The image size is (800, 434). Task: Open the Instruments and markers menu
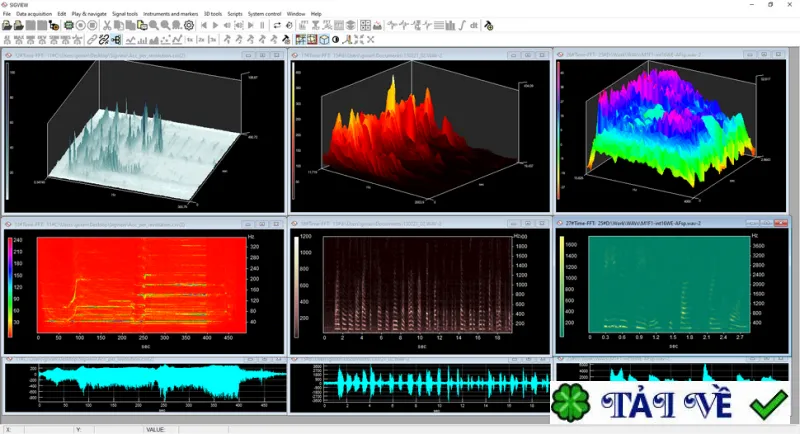[170, 14]
